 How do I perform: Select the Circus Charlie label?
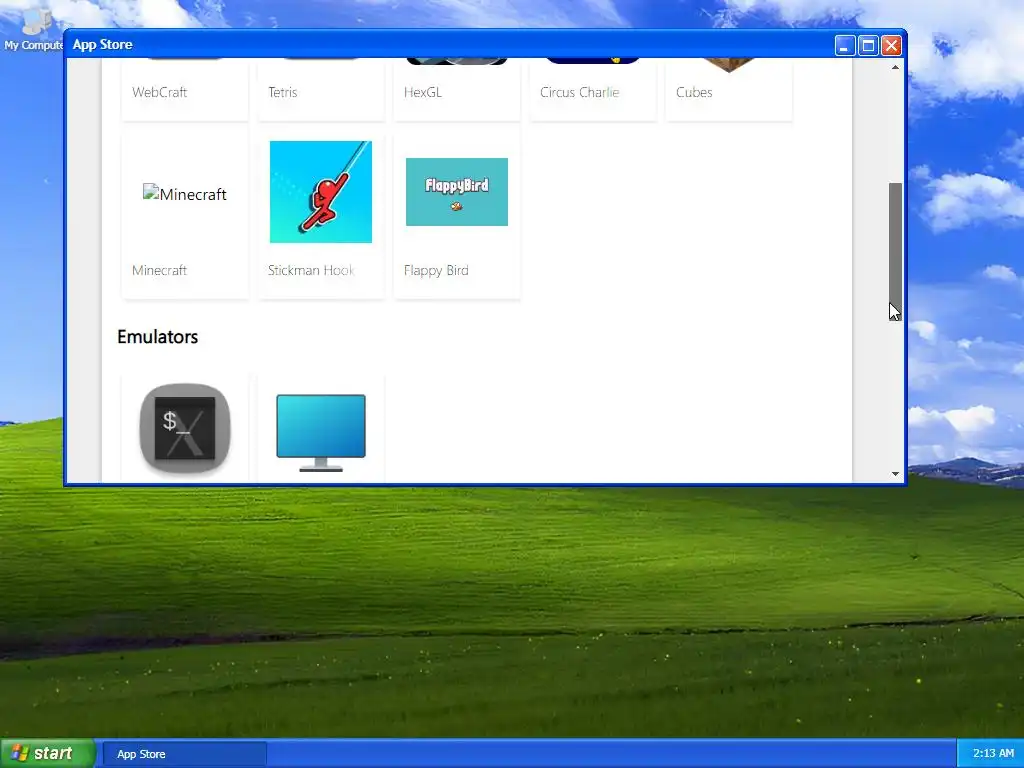(x=579, y=92)
